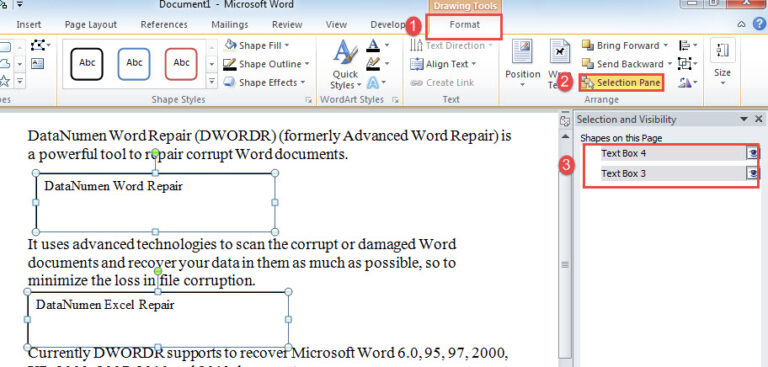768x367 pixels.
Task: Click the Send Backward icon
Action: (x=588, y=64)
